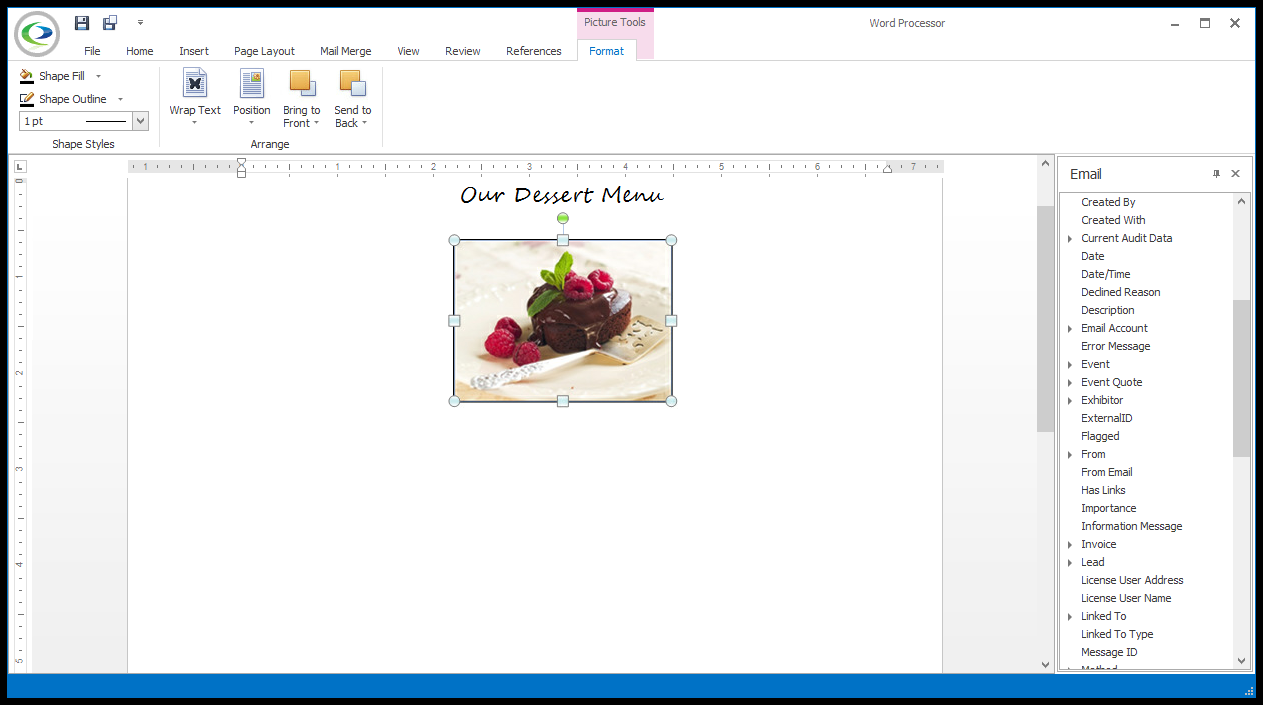Click the Save As icon in quick access toolbar
The width and height of the screenshot is (1263, 705).
(x=110, y=22)
